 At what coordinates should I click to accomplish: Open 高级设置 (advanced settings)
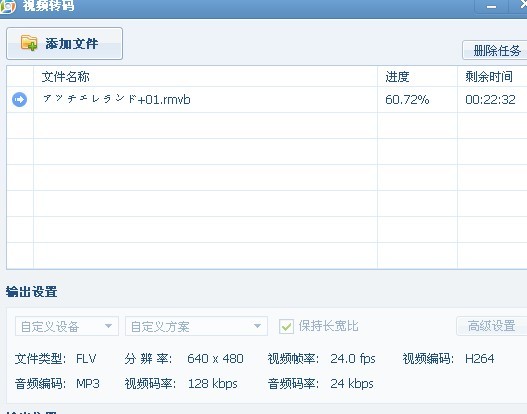point(491,326)
